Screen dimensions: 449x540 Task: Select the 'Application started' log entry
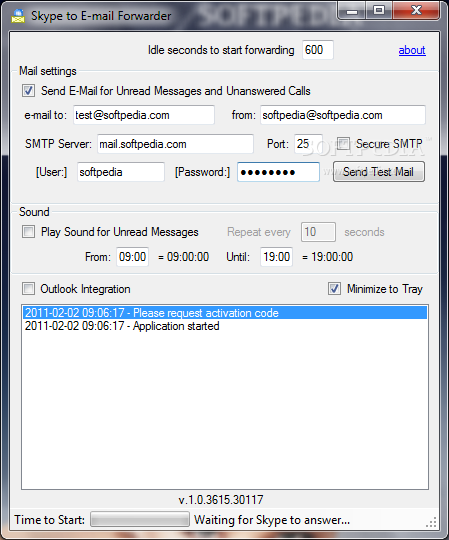[225, 326]
